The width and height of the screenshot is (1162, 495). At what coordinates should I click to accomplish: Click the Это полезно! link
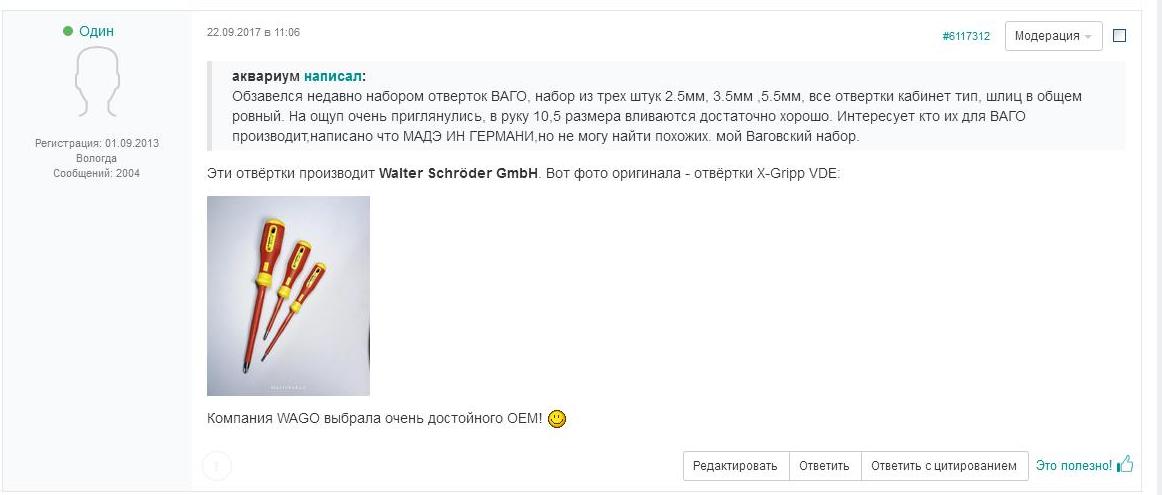(1074, 466)
